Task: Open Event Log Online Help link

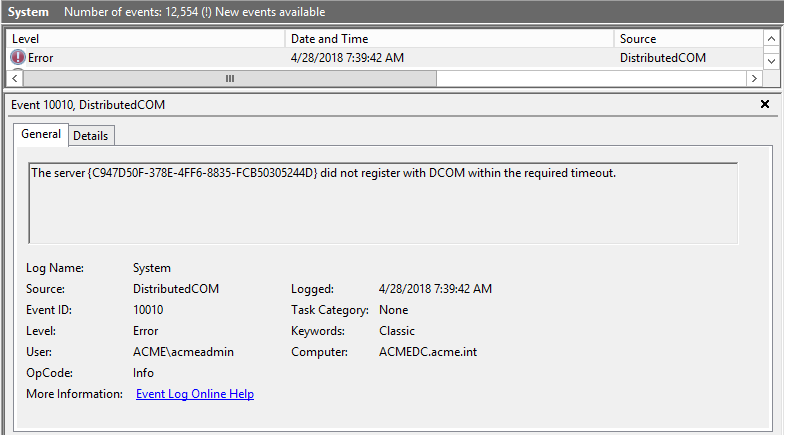Action: [x=195, y=394]
